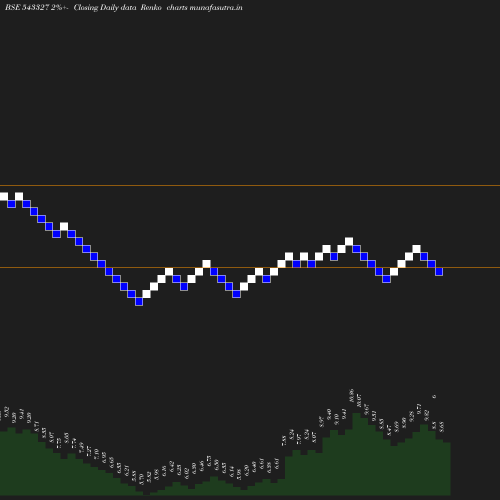Click the 'charts munafasutra.in' header text
The width and height of the screenshot is (500, 500).
(x=204, y=8)
